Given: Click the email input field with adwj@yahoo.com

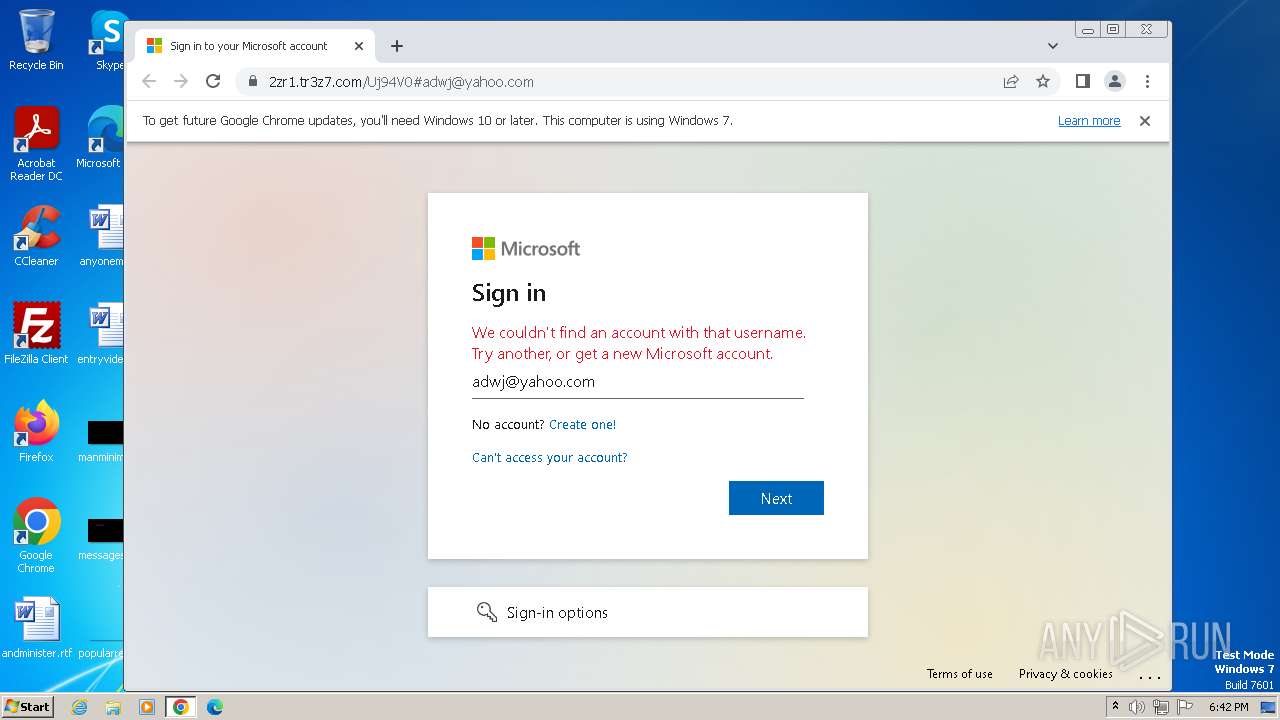Looking at the screenshot, I should [x=638, y=382].
